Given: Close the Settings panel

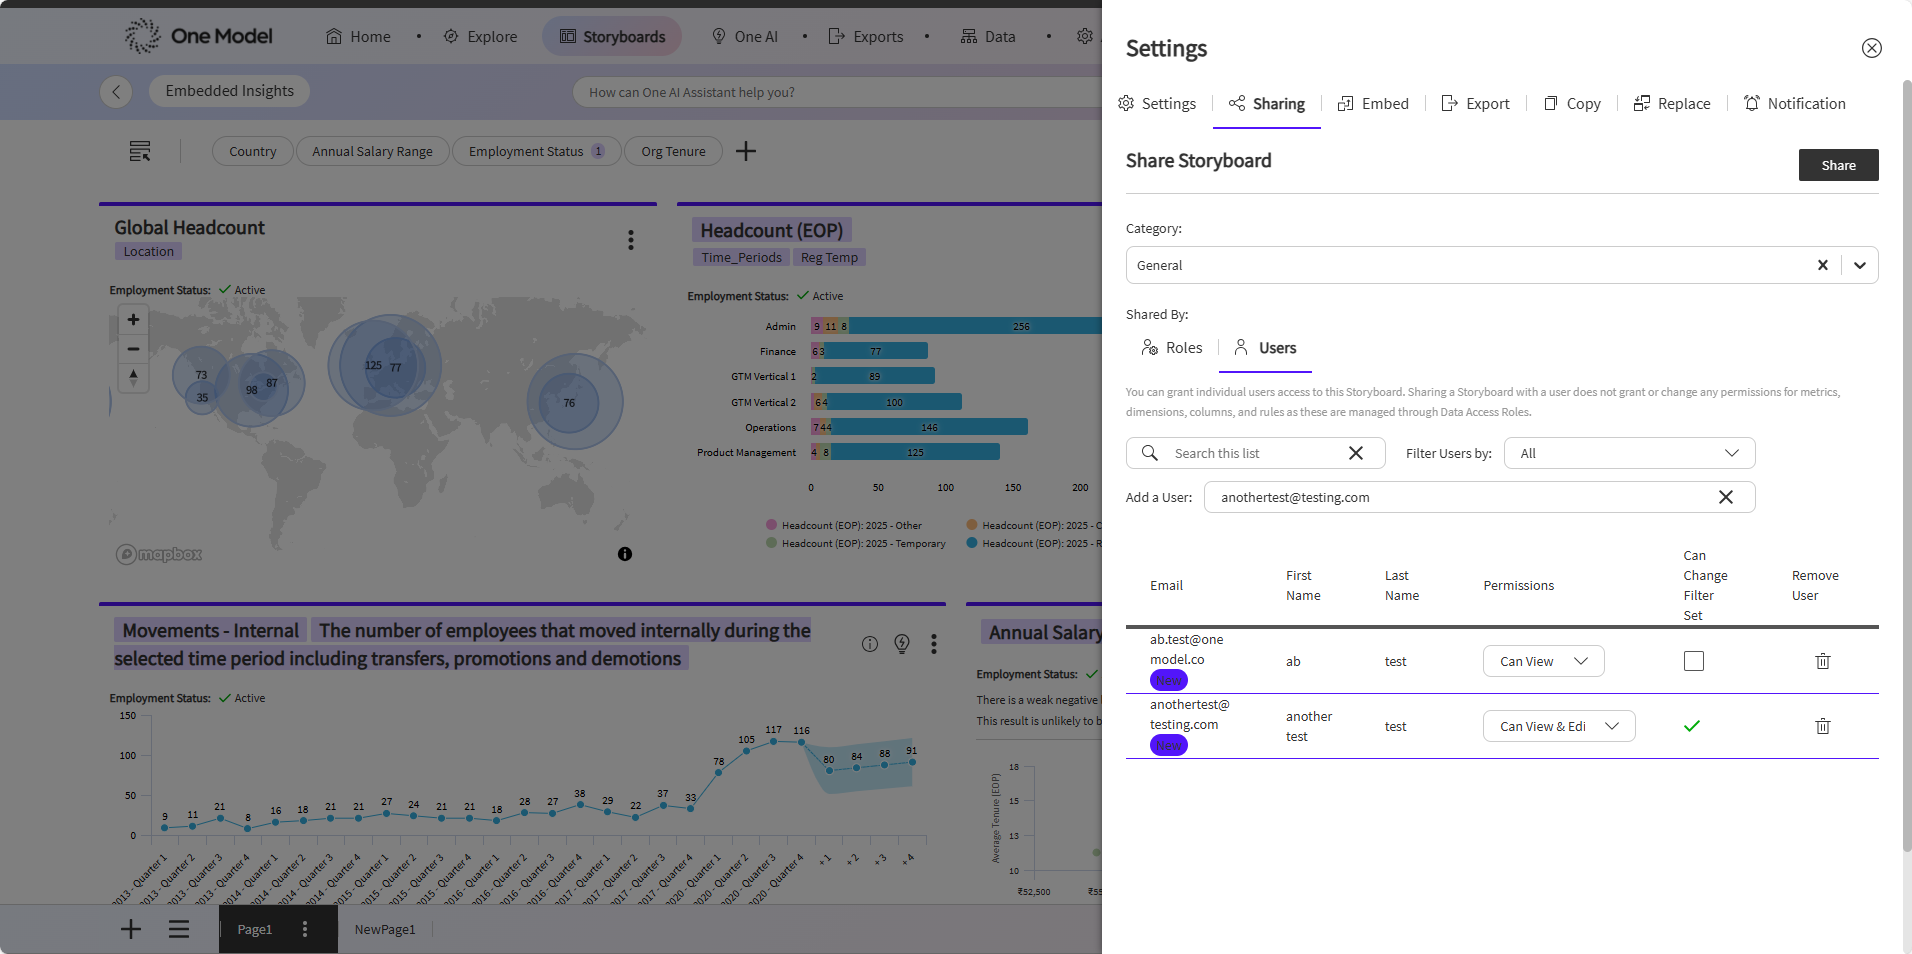Looking at the screenshot, I should click(1871, 48).
